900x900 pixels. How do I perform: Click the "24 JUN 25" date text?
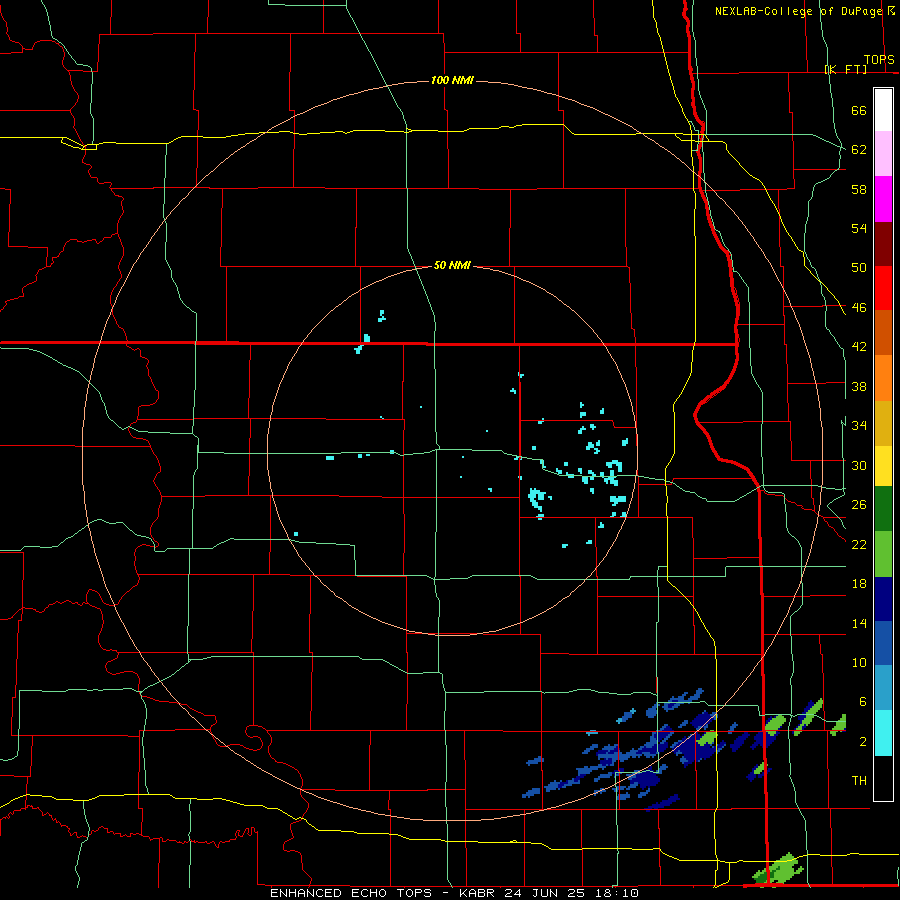point(546,893)
